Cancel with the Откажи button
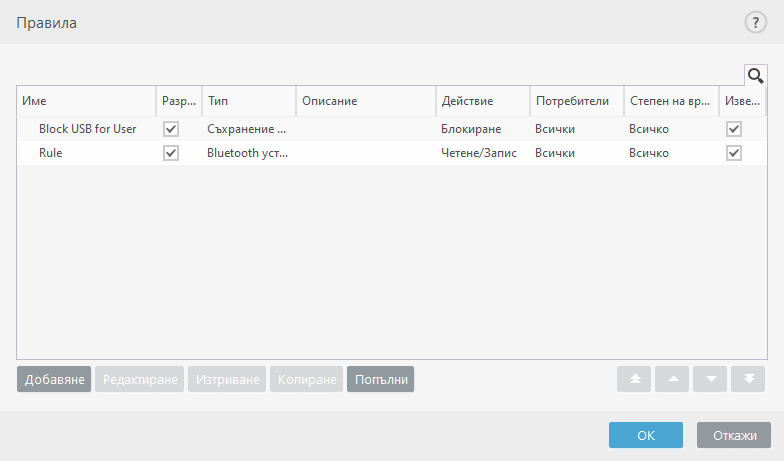 pyautogui.click(x=734, y=435)
